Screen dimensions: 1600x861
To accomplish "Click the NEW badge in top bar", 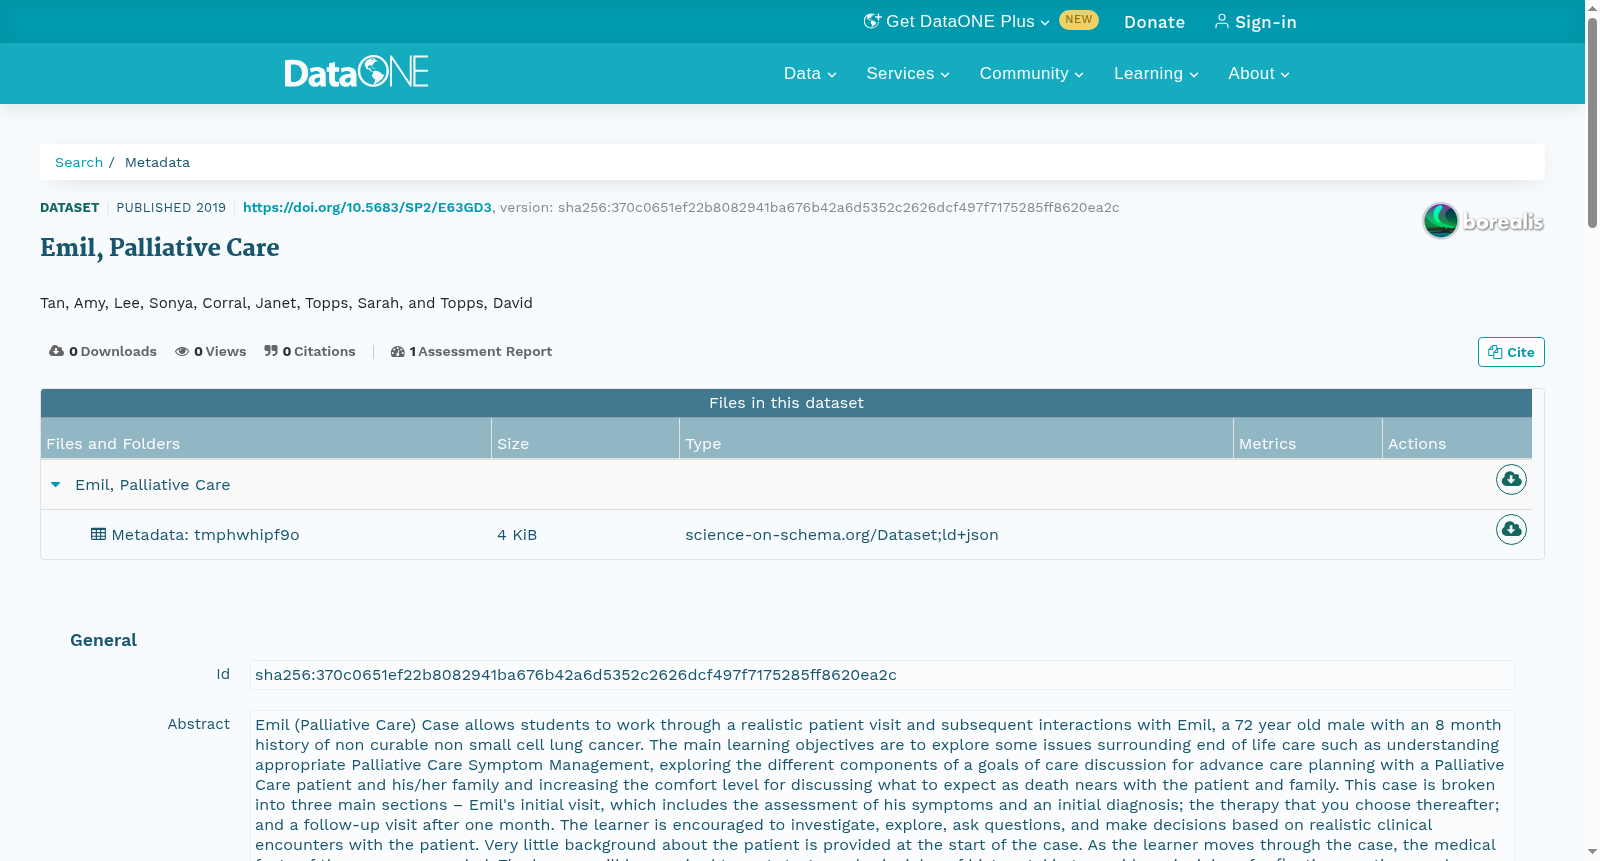I will [1079, 20].
